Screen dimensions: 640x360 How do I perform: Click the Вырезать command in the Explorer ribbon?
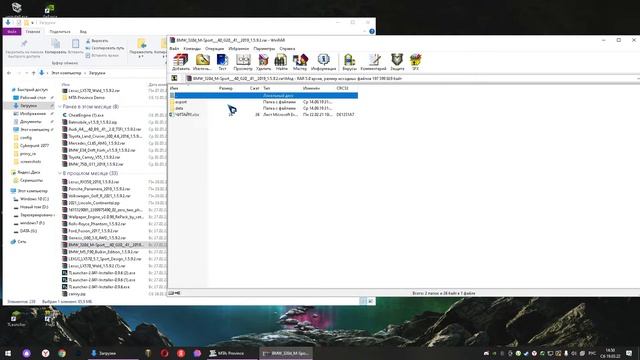point(97,41)
